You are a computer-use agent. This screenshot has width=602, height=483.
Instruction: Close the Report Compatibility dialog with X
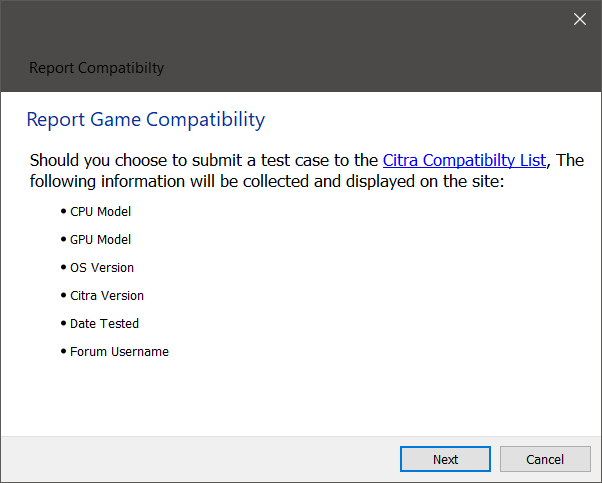pyautogui.click(x=580, y=19)
